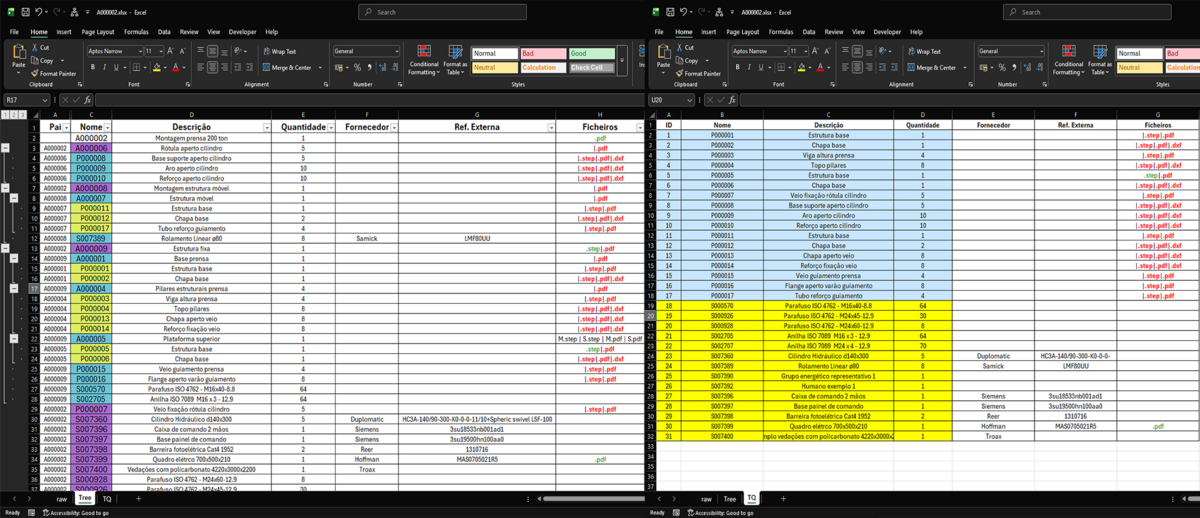This screenshot has width=1200, height=518.
Task: Open Insert tab in left window
Action: 64,32
